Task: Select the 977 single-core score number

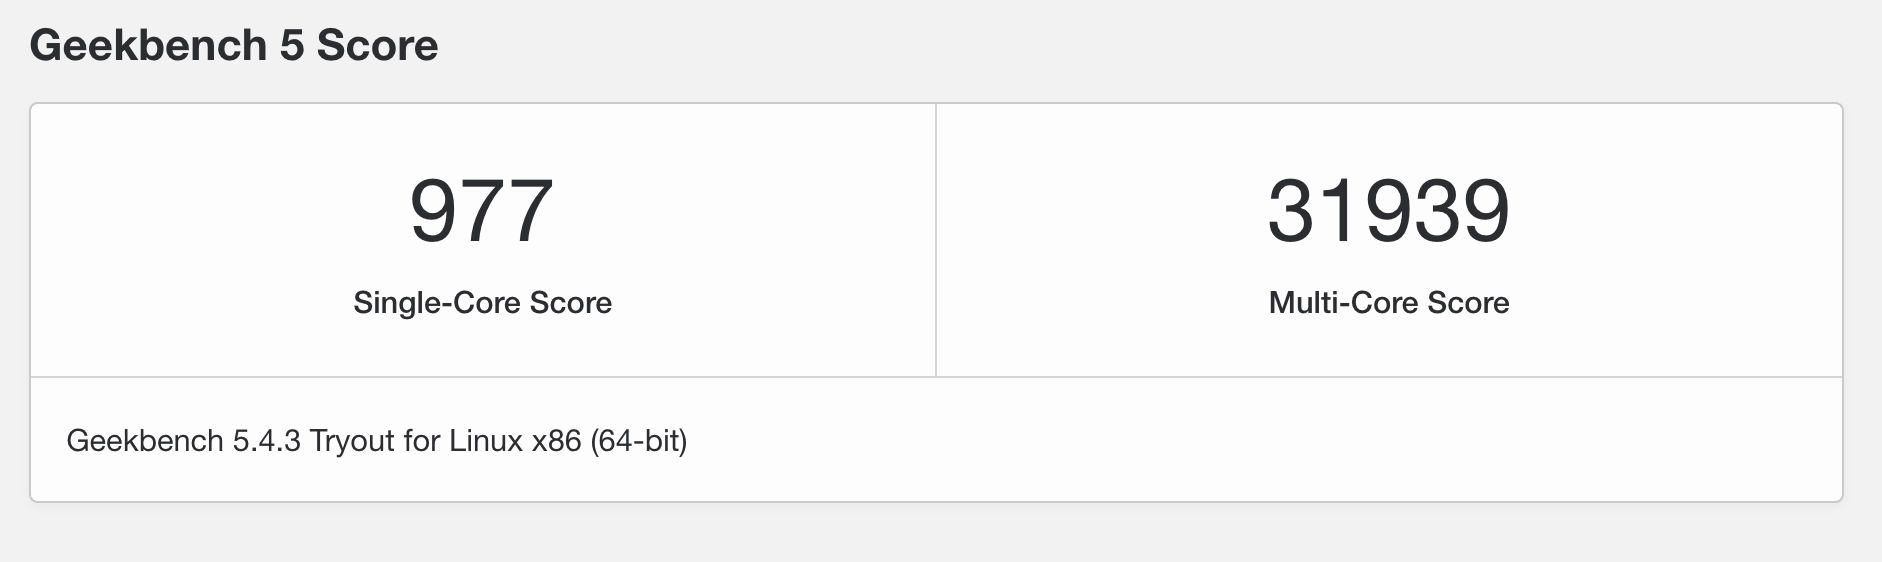Action: 482,211
